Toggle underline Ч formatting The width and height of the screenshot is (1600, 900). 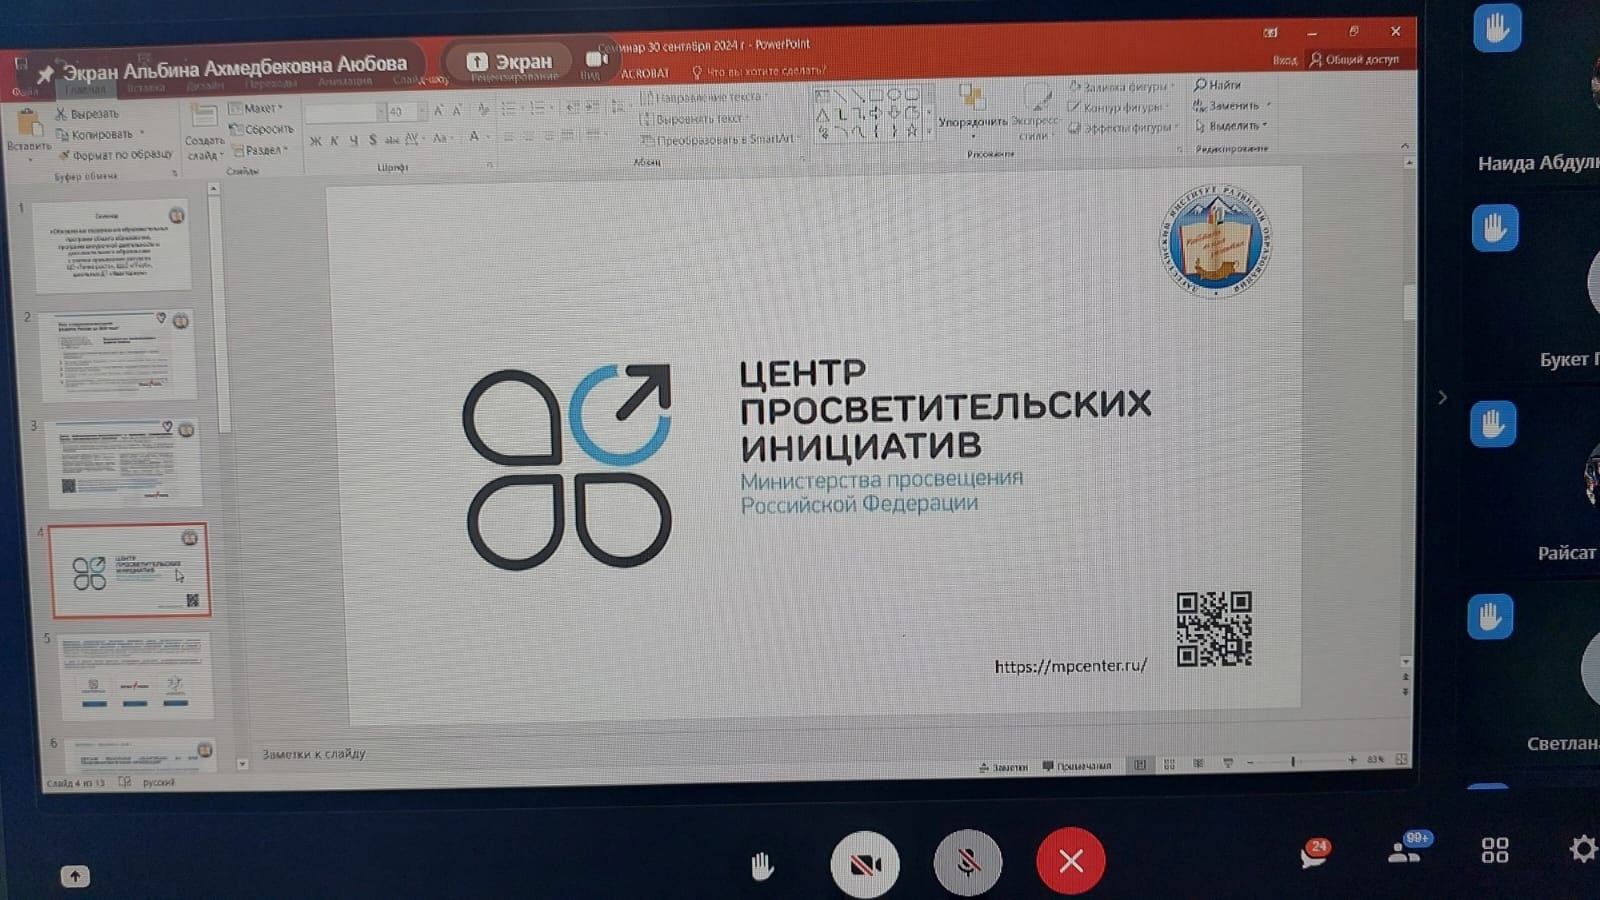tap(353, 140)
